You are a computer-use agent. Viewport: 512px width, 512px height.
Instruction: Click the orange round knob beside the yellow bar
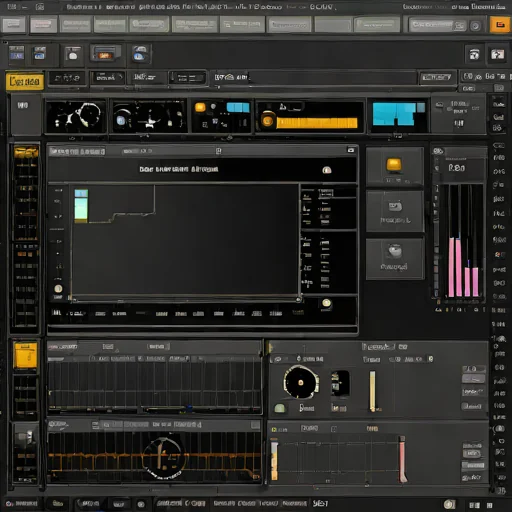pos(267,121)
